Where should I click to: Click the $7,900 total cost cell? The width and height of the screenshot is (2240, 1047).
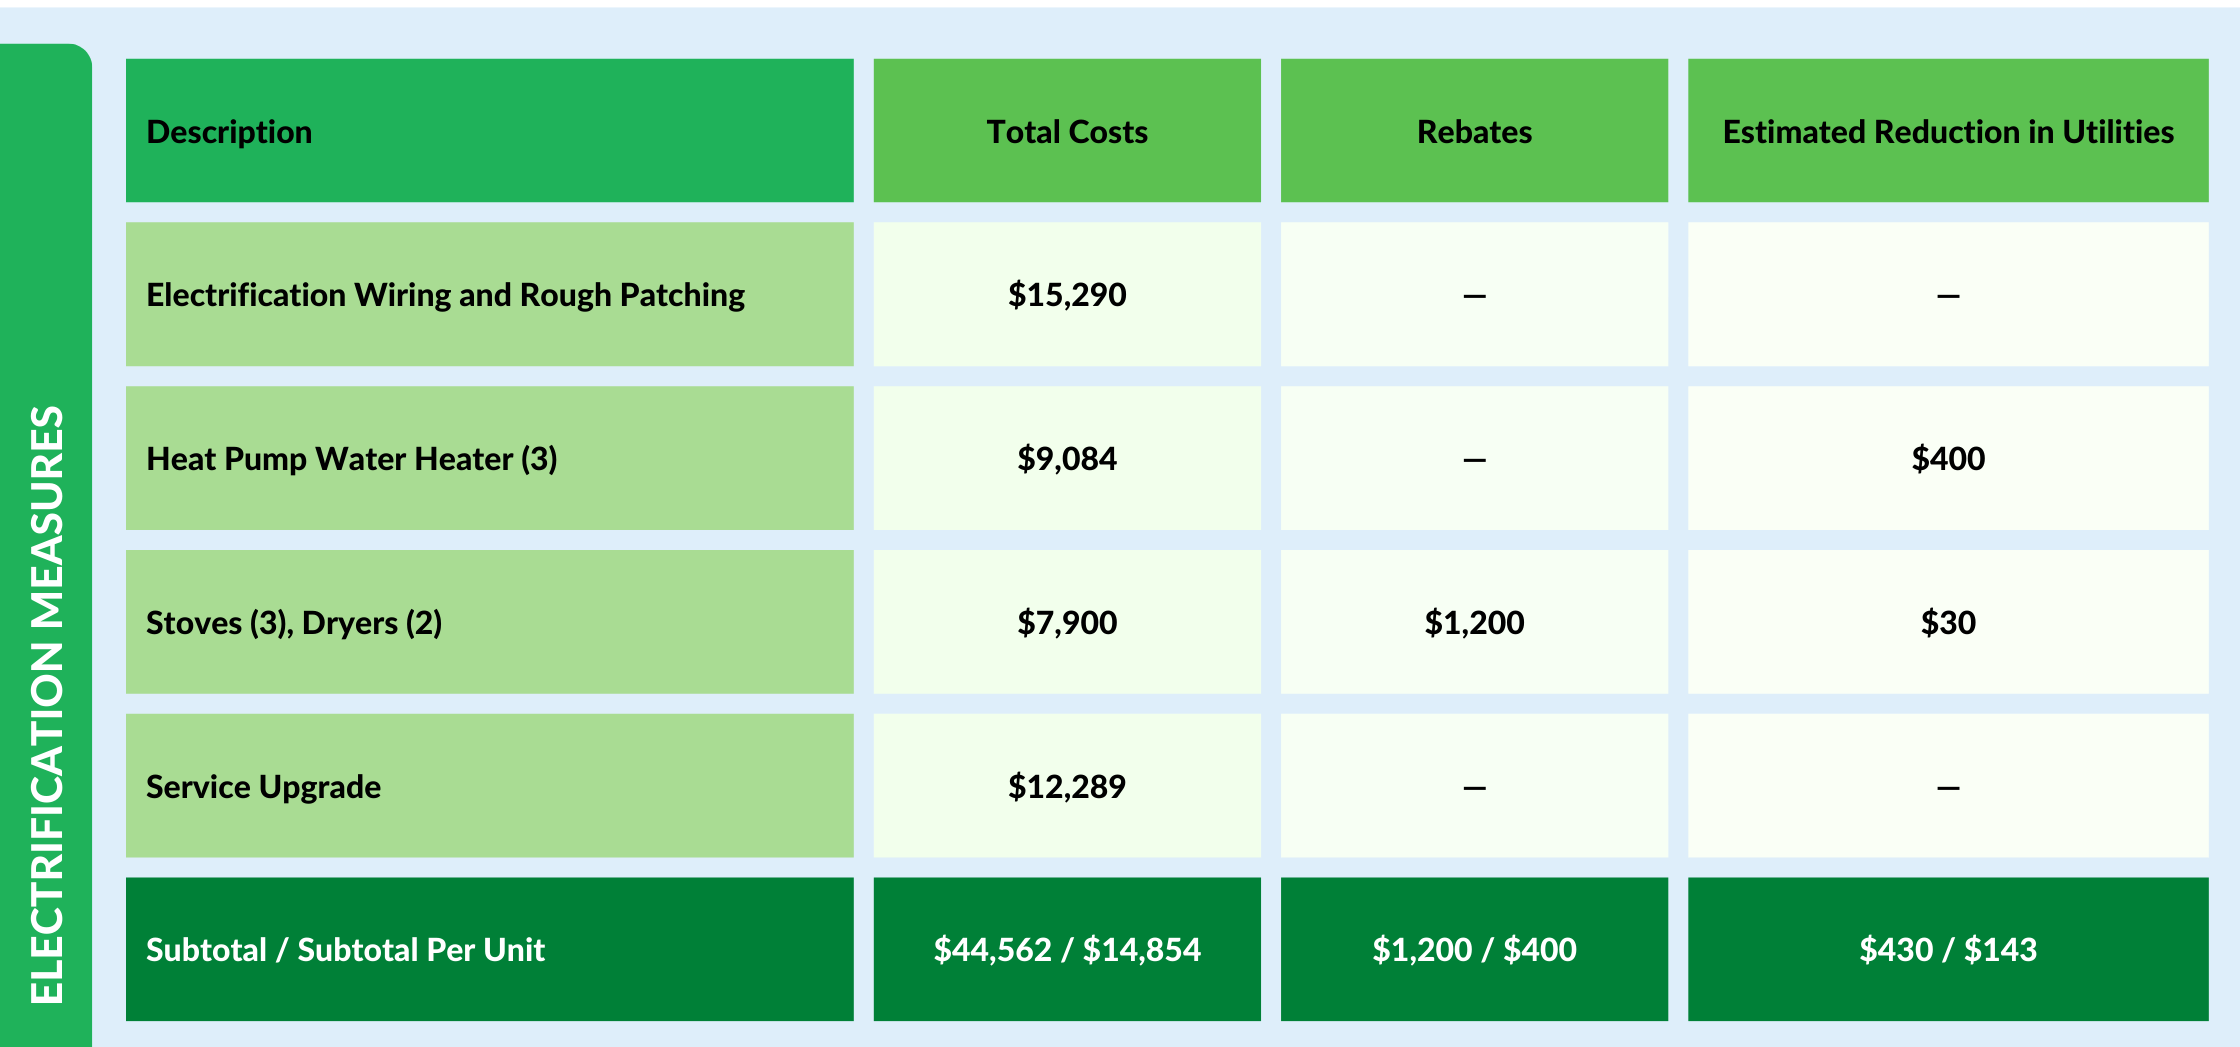click(1067, 622)
